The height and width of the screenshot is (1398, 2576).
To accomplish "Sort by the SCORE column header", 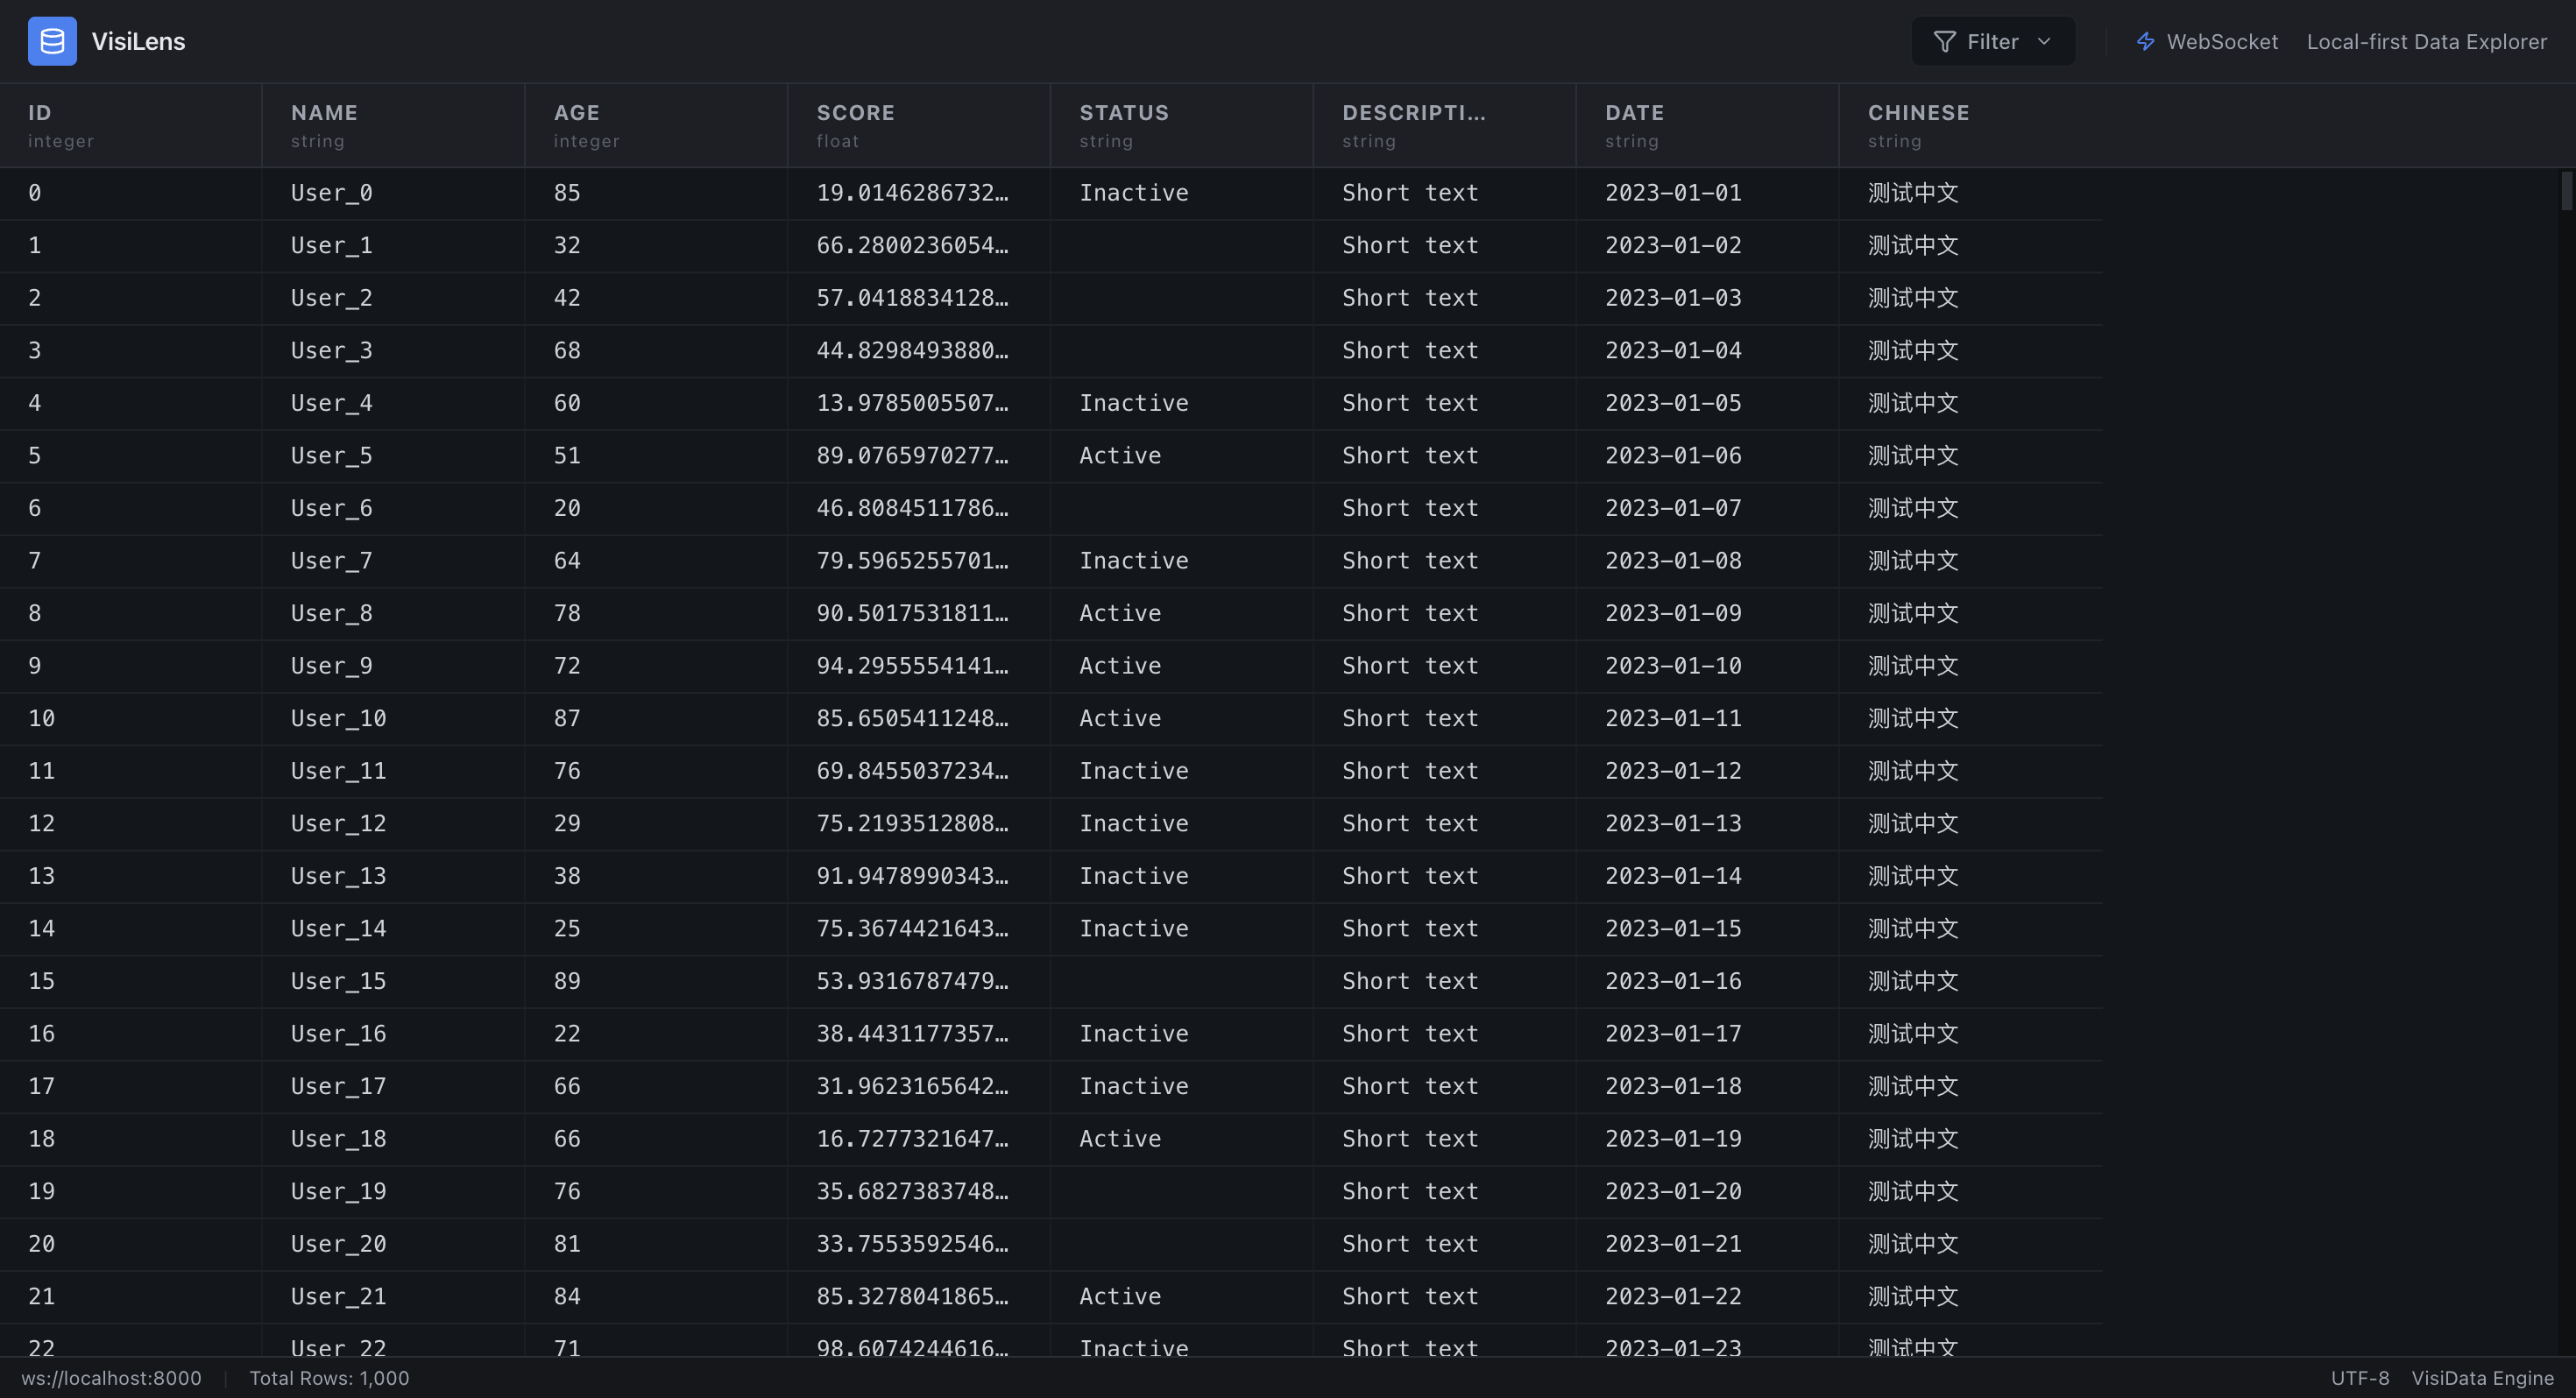I will click(856, 113).
